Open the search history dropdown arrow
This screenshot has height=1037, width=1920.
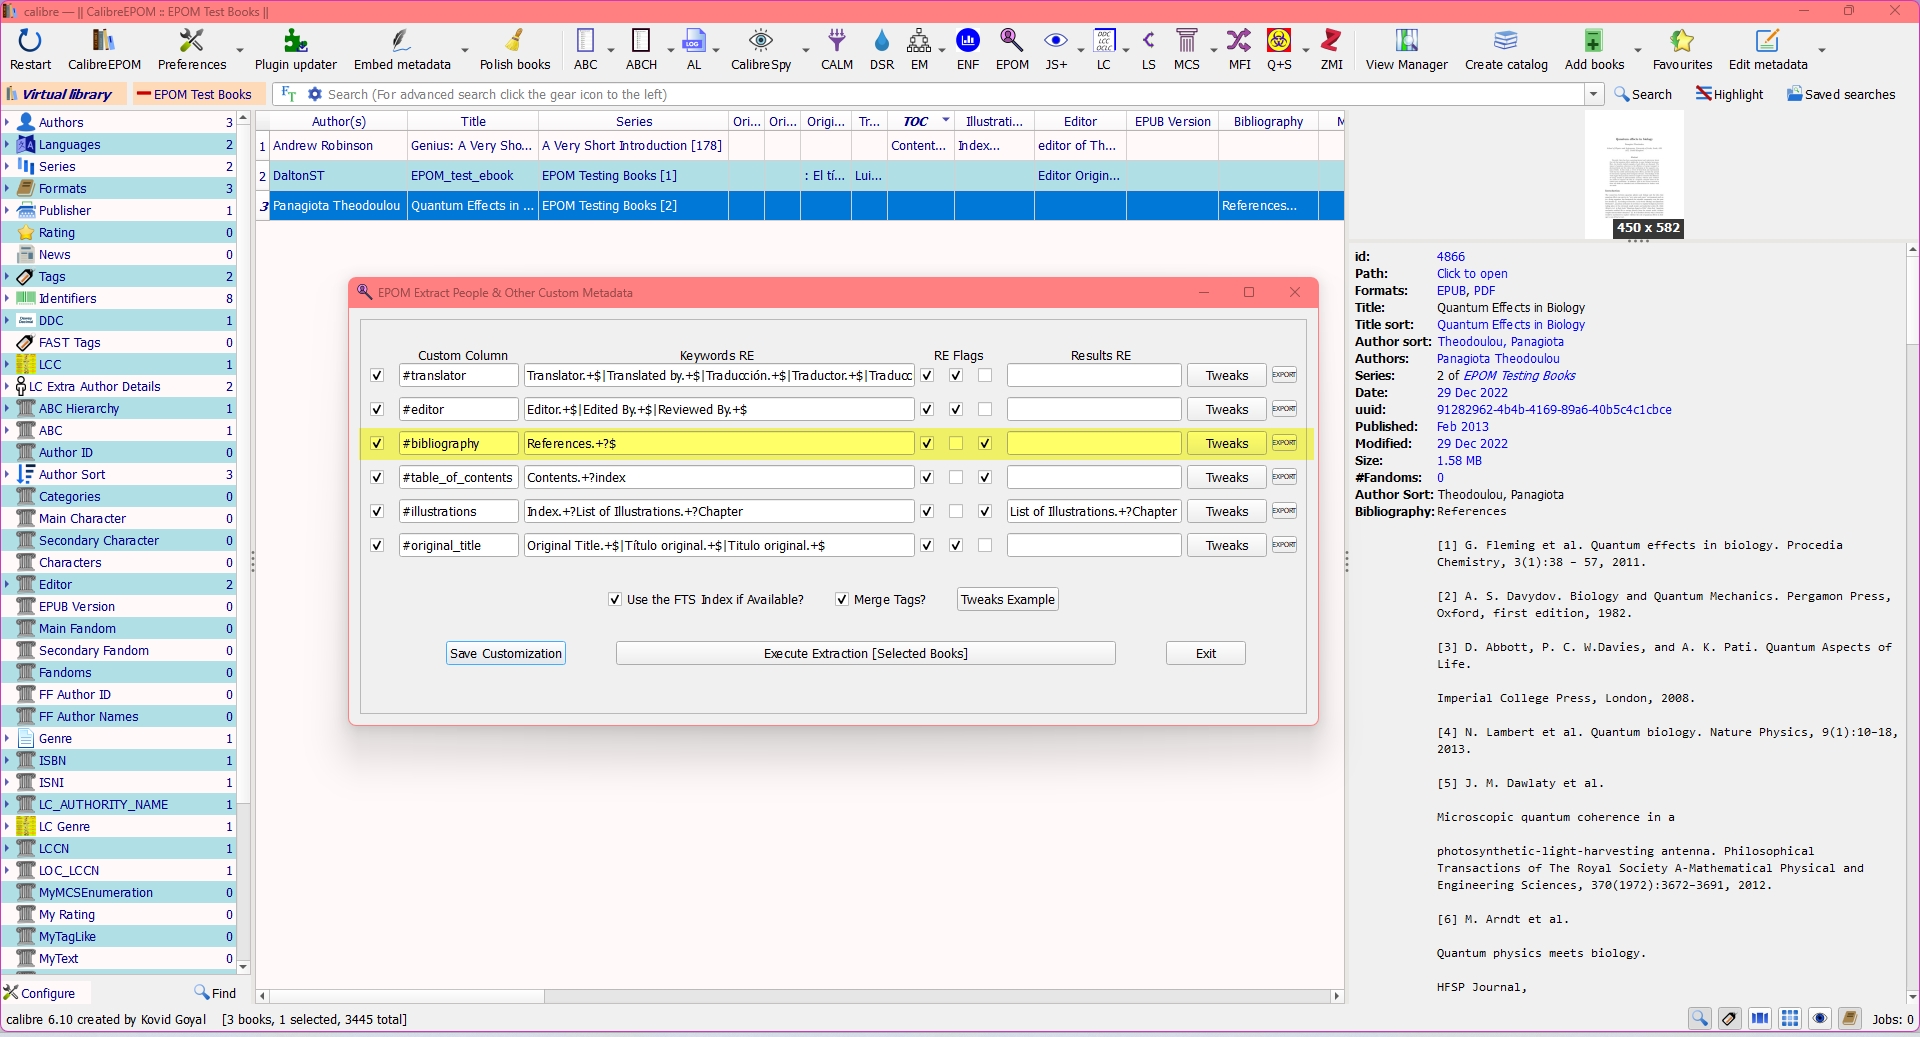click(1593, 94)
